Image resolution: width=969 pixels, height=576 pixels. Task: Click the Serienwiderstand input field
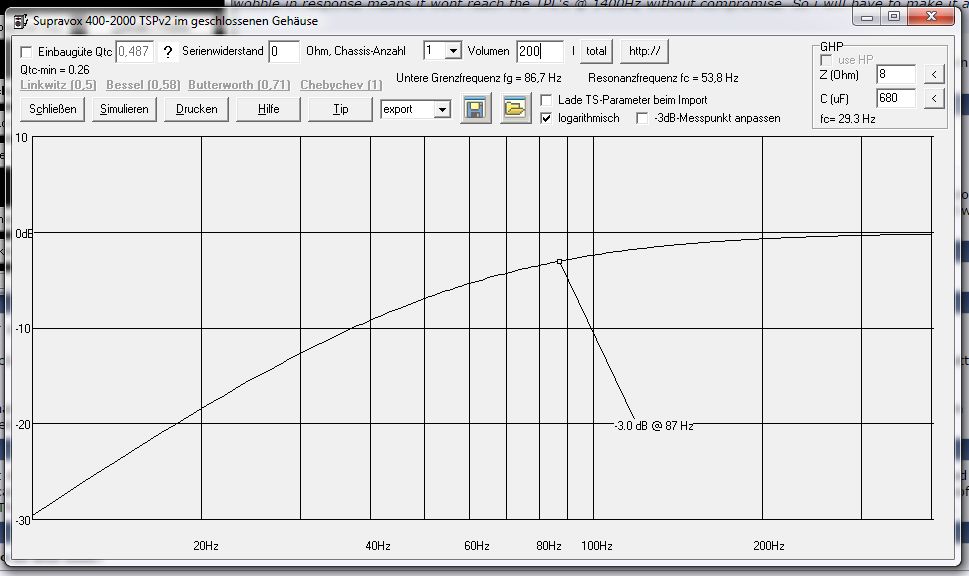tap(284, 51)
